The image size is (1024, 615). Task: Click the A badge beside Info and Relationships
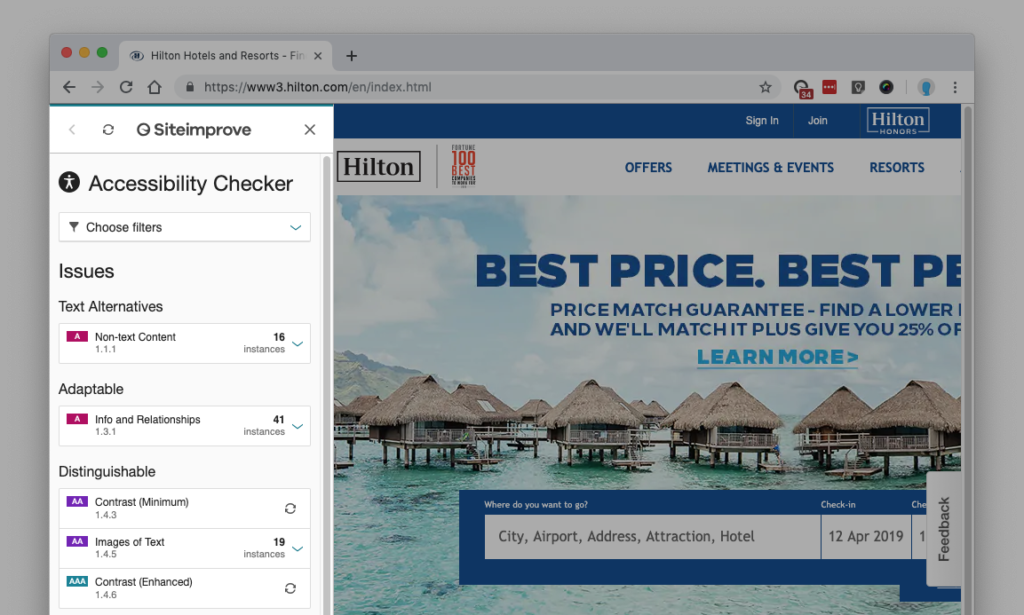coord(77,418)
